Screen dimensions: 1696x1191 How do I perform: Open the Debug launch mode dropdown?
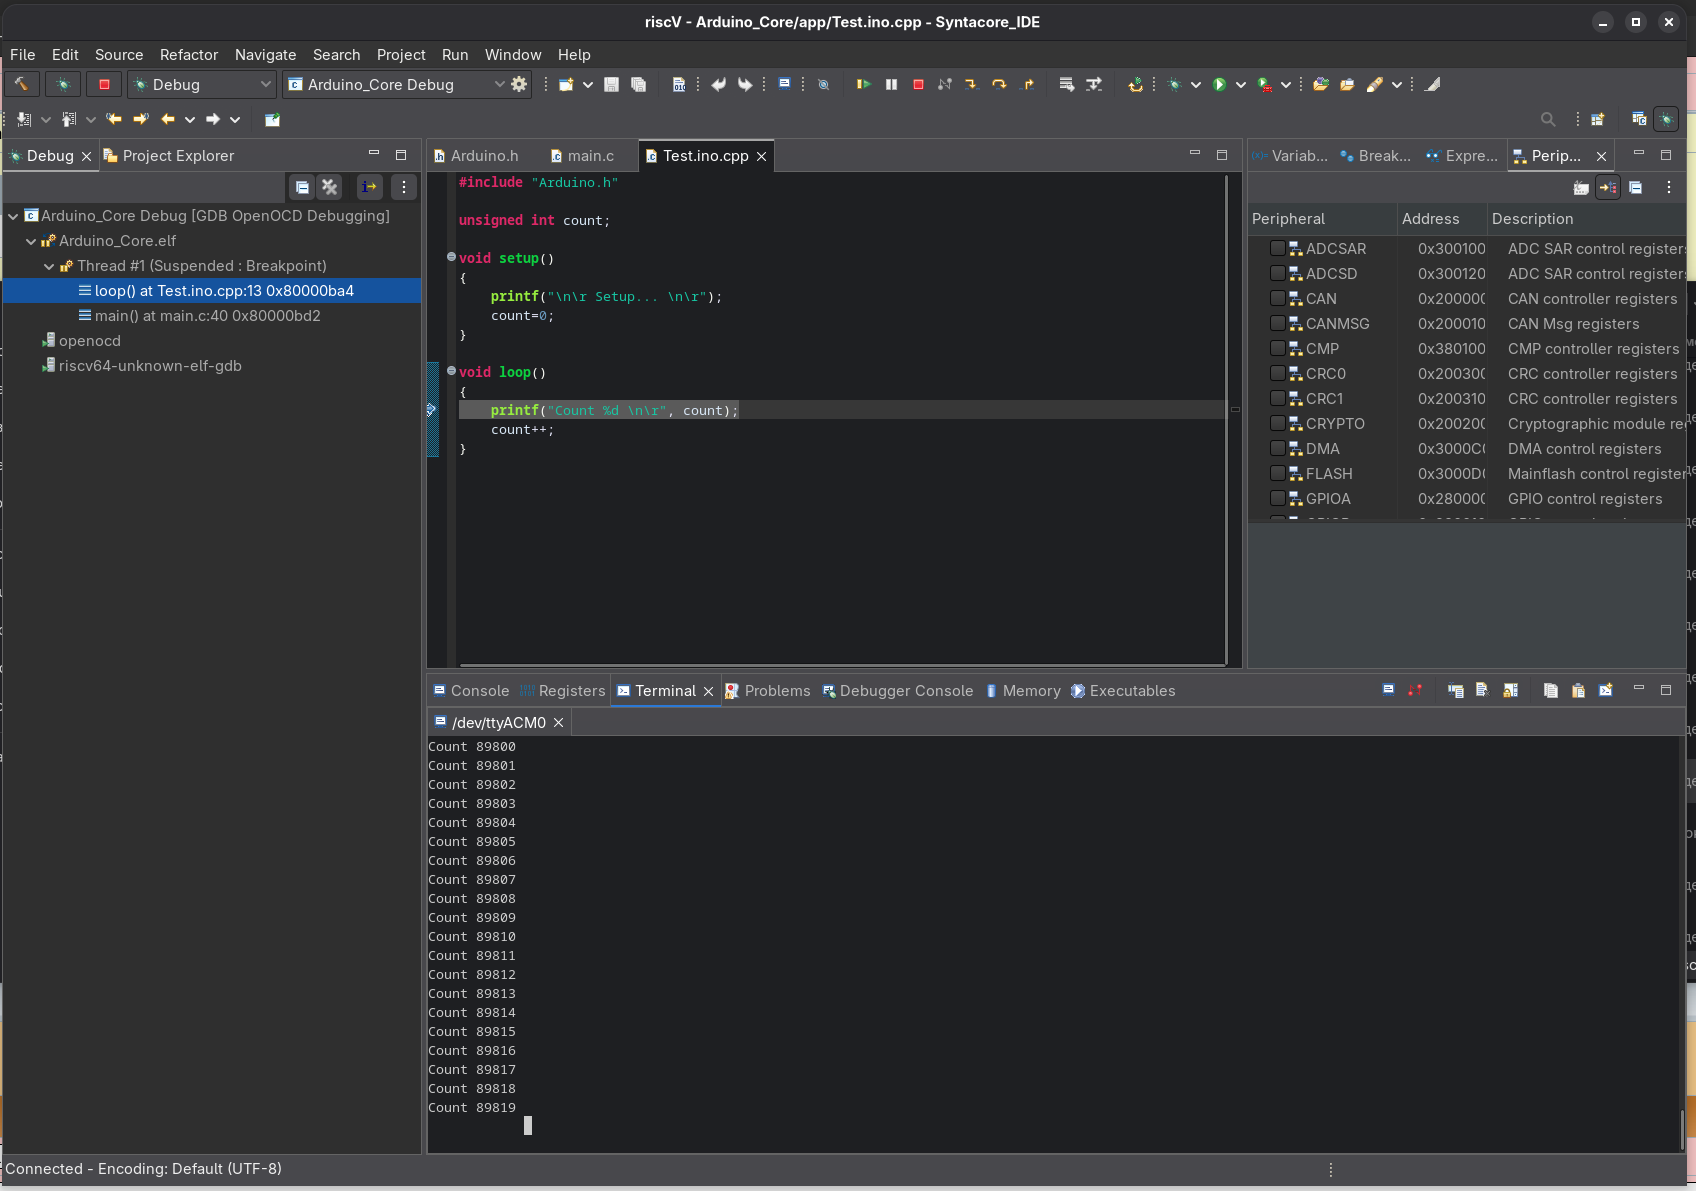click(x=265, y=85)
